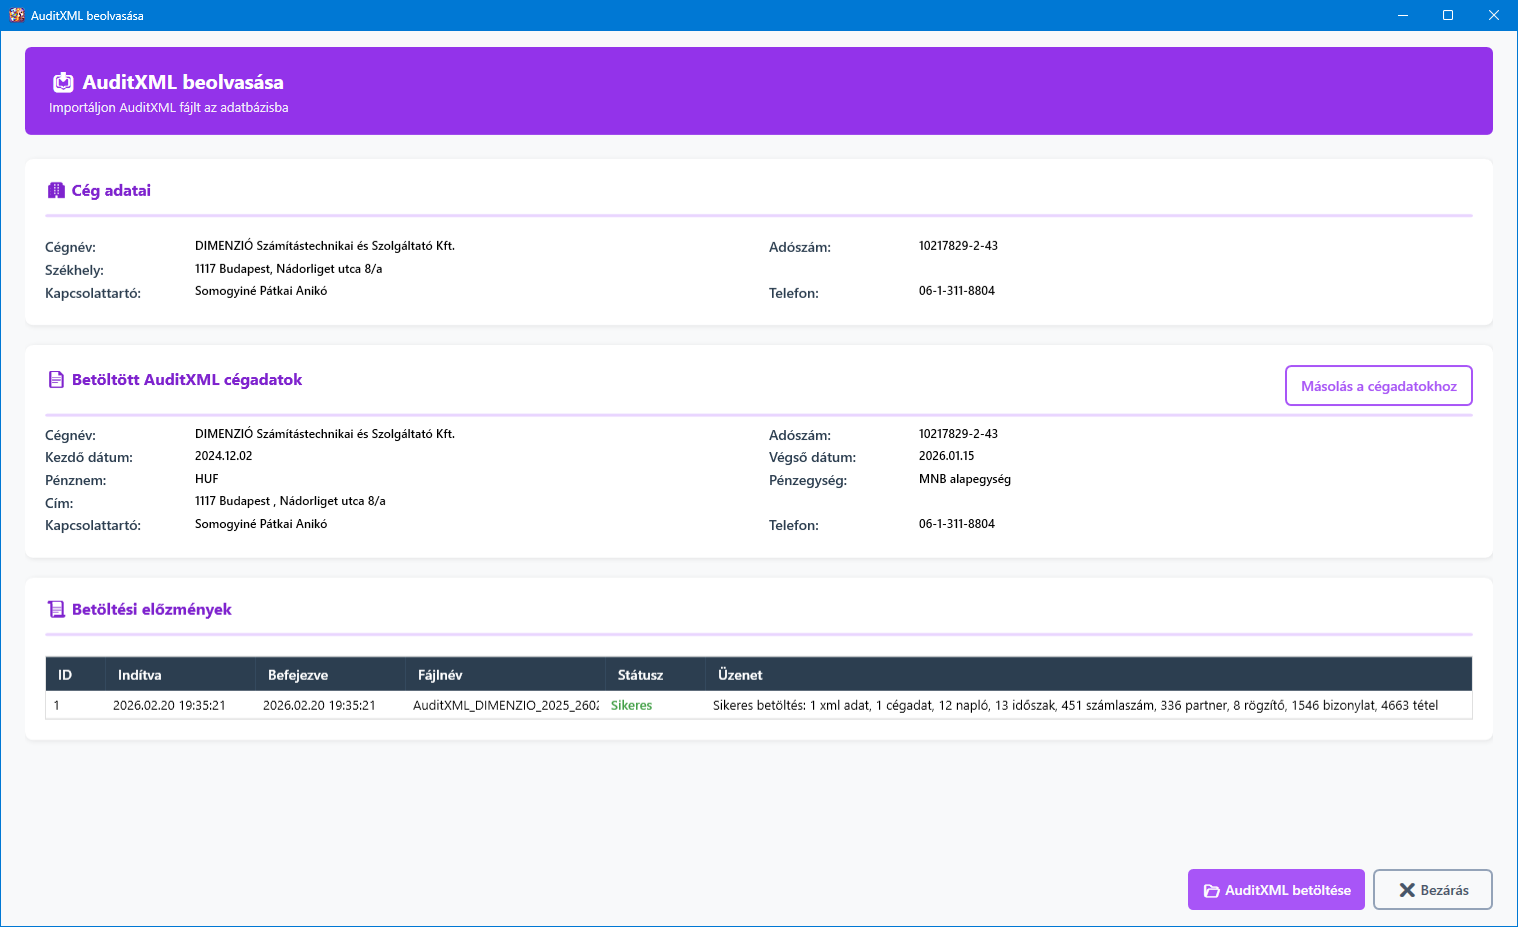Maximize the AuditXML beolvasása window

coord(1447,15)
